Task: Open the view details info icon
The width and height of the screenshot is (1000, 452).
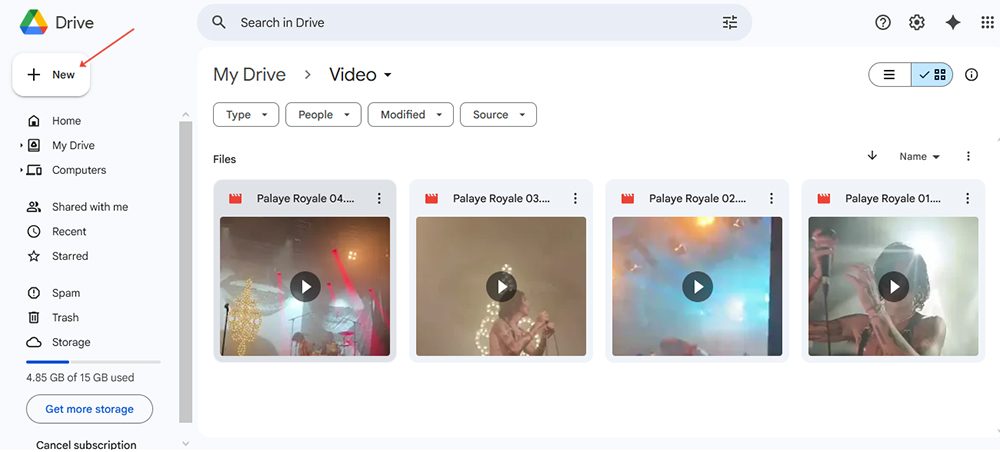Action: click(971, 75)
